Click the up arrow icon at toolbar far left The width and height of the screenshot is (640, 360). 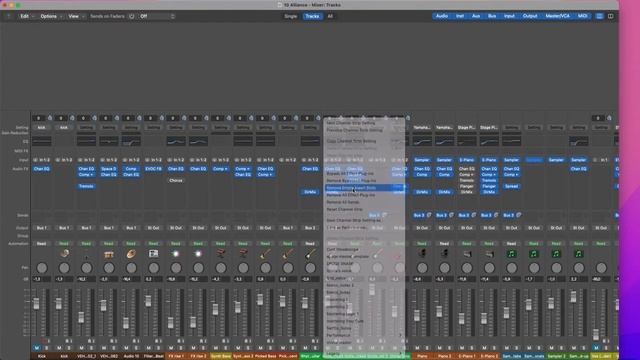pyautogui.click(x=9, y=16)
